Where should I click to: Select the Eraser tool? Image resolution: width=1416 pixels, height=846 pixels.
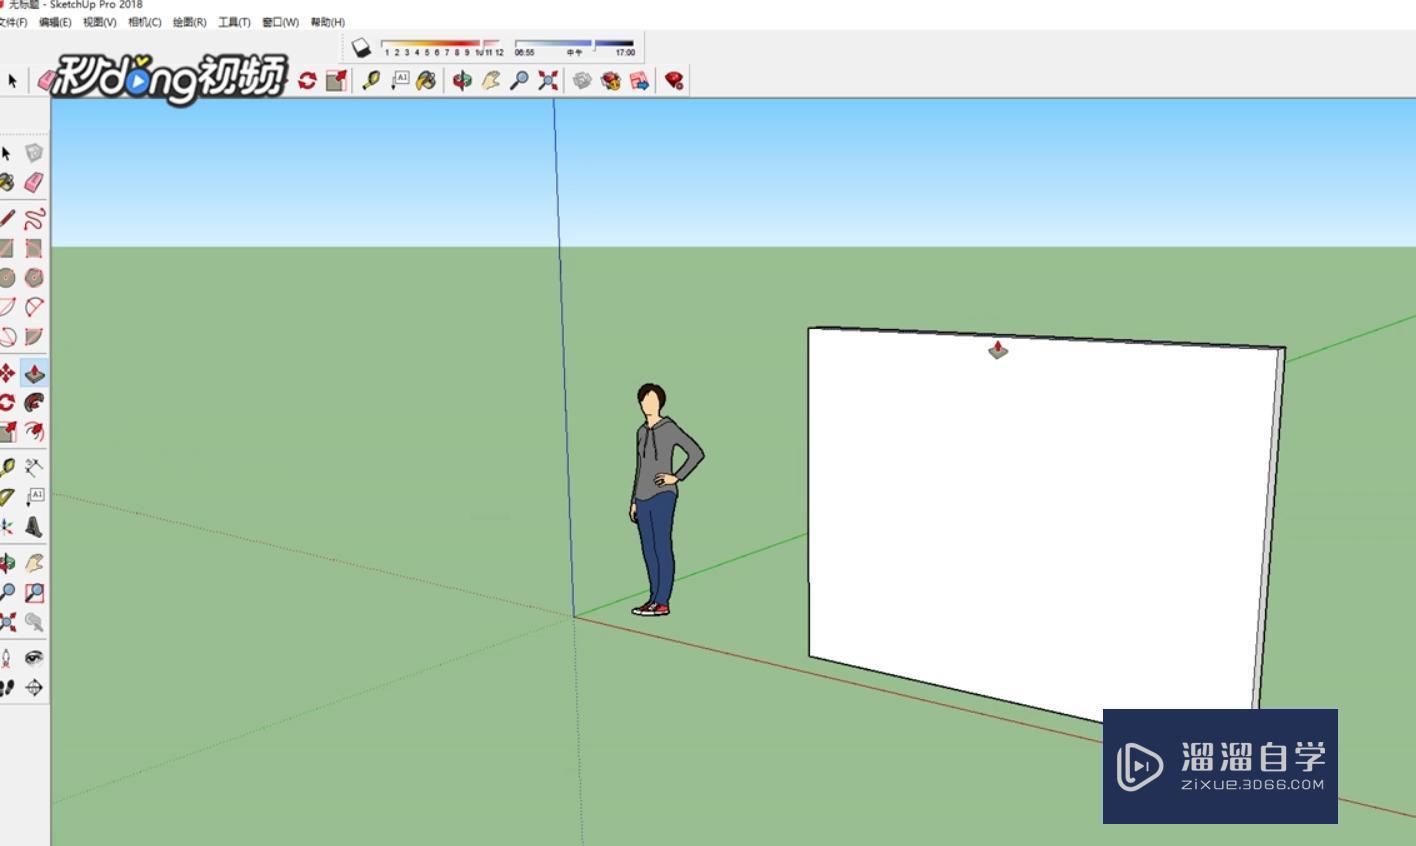35,182
